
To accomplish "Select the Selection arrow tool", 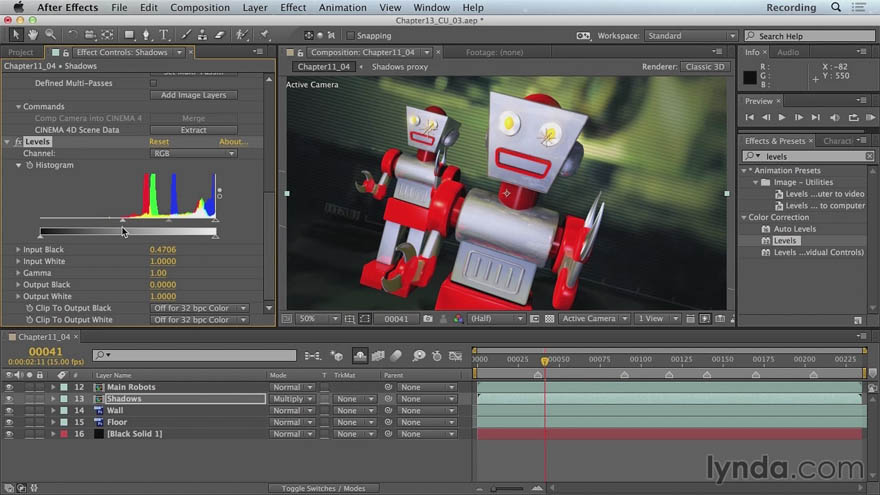I will (15, 35).
